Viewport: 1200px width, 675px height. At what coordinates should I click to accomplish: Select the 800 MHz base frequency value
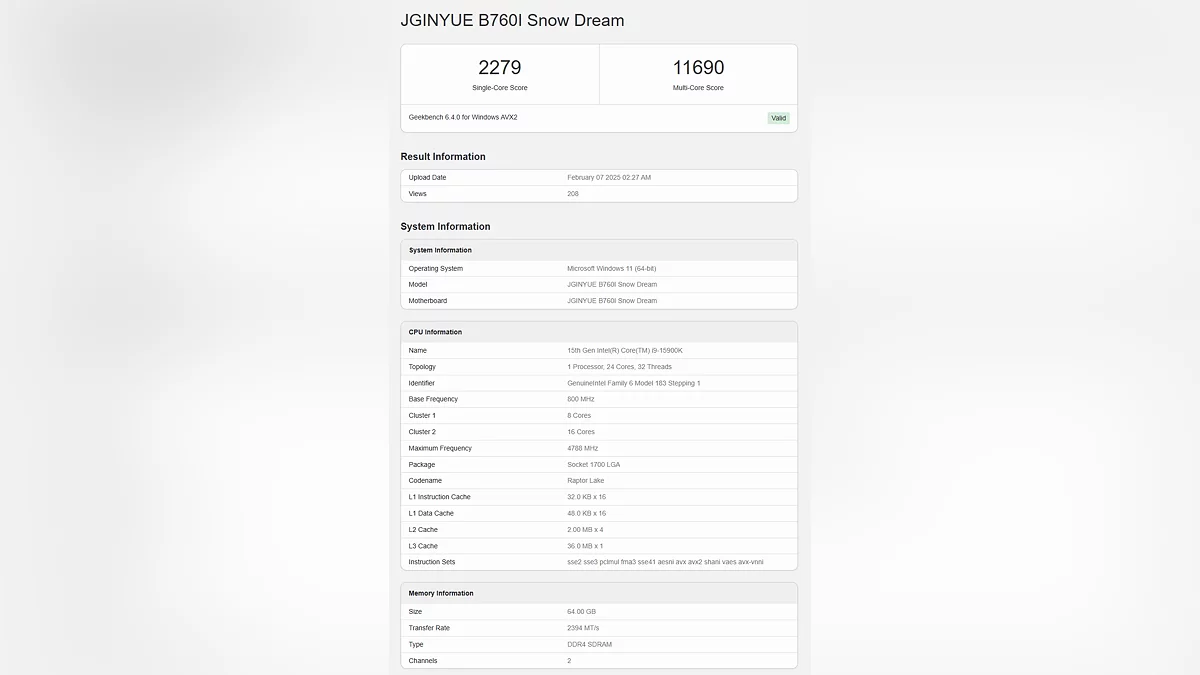click(581, 399)
